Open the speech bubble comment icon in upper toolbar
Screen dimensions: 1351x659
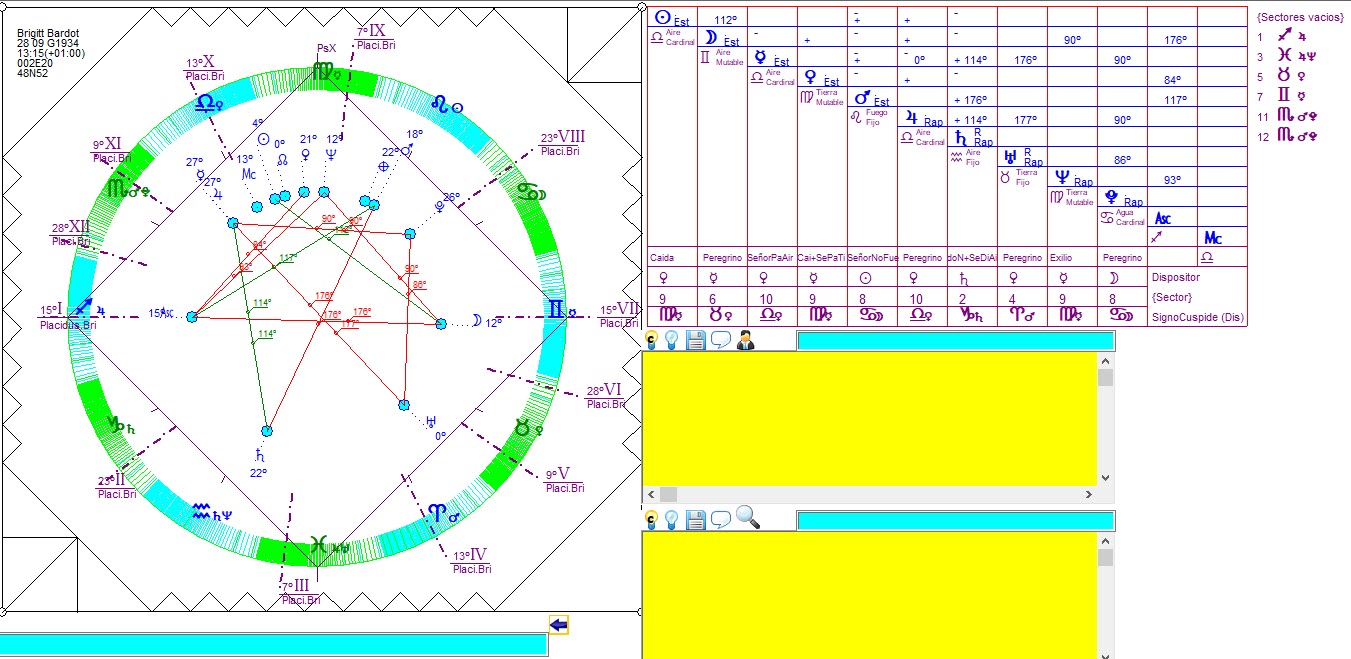pos(720,341)
